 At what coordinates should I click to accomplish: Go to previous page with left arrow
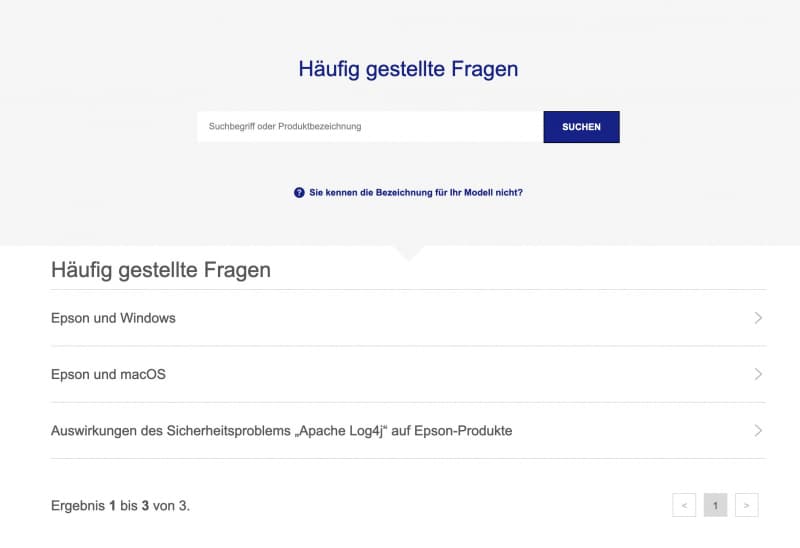(x=684, y=505)
